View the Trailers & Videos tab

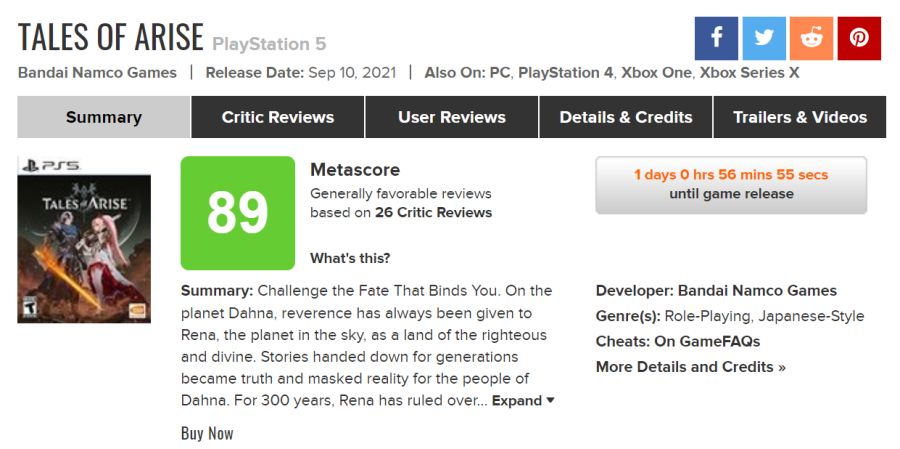800,117
